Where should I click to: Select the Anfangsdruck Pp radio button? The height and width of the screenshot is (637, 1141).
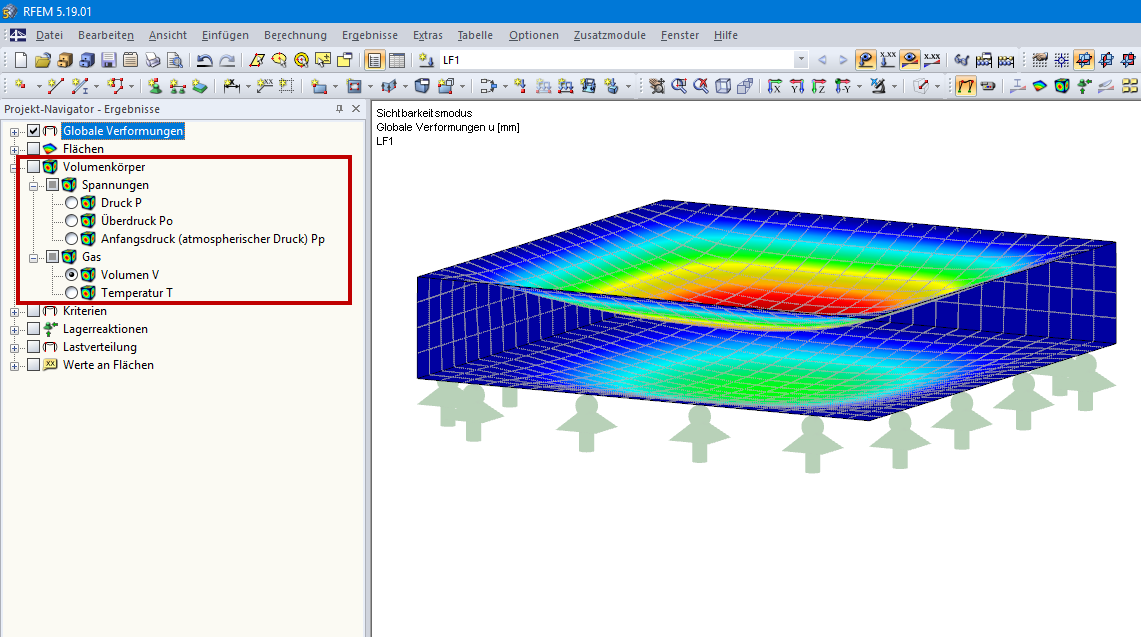coord(71,239)
